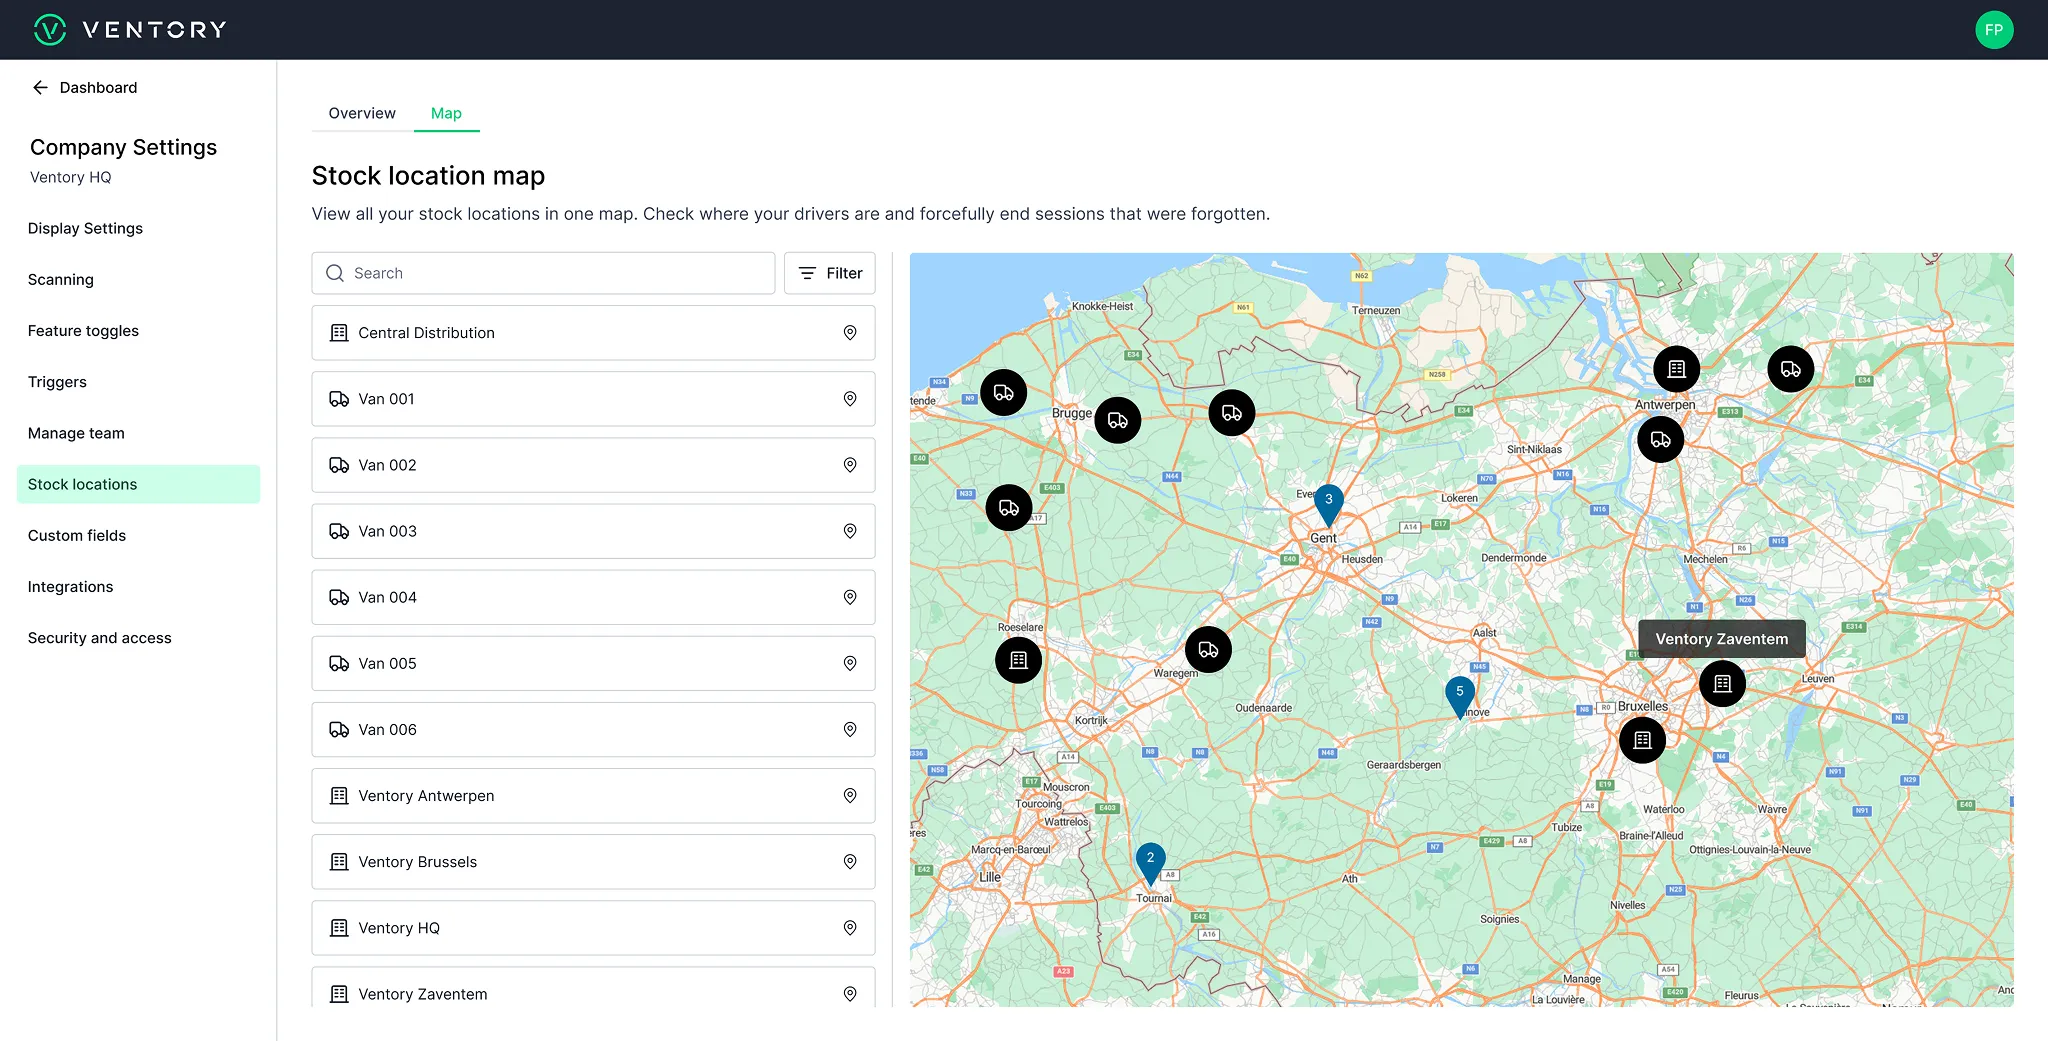2048x1041 pixels.
Task: Select the van marker near Waregem
Action: [1208, 650]
